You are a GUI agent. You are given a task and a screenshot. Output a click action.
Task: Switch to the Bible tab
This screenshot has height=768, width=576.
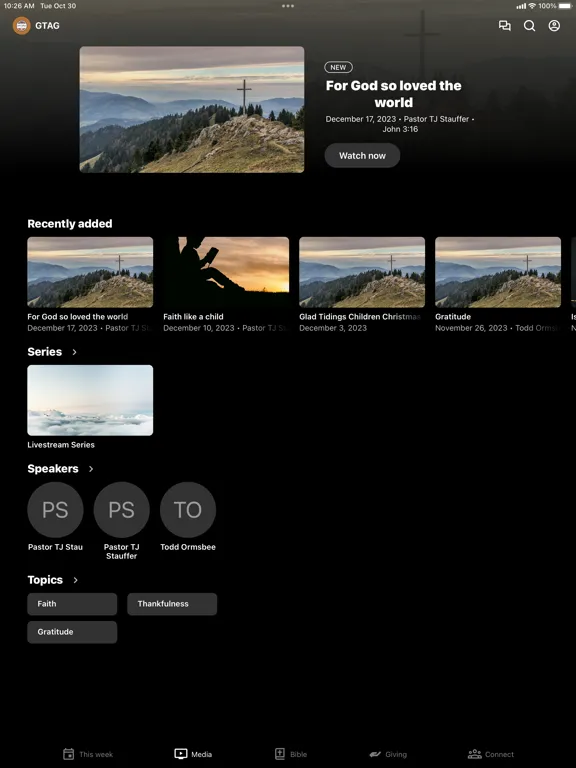point(291,754)
